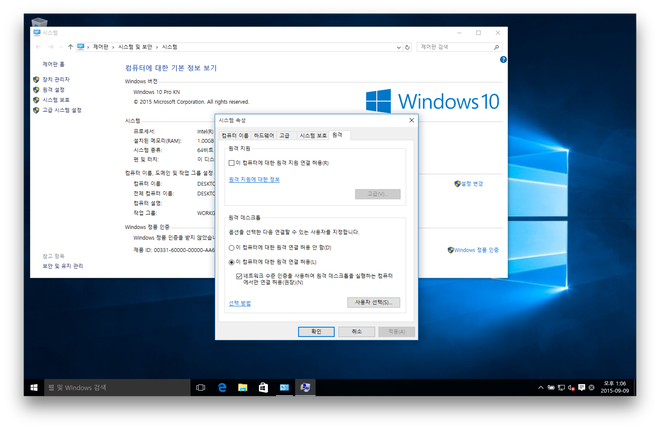Click Cancel (취소) button in dialog
This screenshot has height=430, width=660.
(357, 332)
